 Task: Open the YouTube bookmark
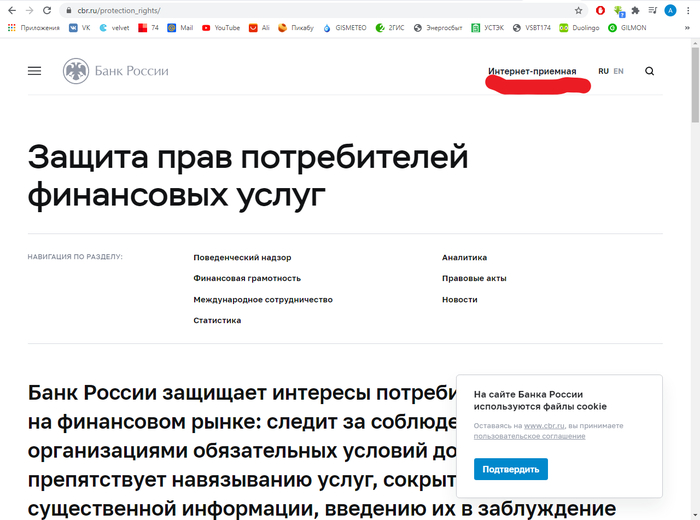pos(221,28)
